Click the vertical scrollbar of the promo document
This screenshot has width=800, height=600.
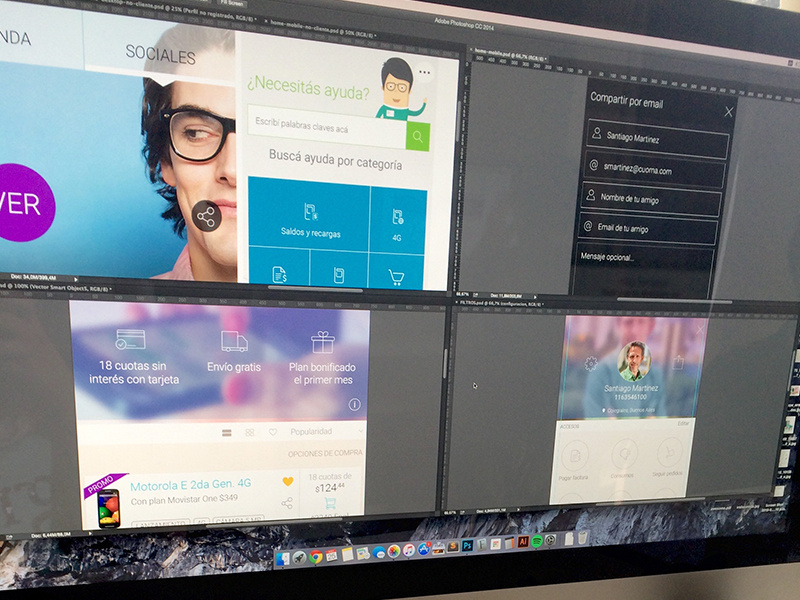(444, 363)
